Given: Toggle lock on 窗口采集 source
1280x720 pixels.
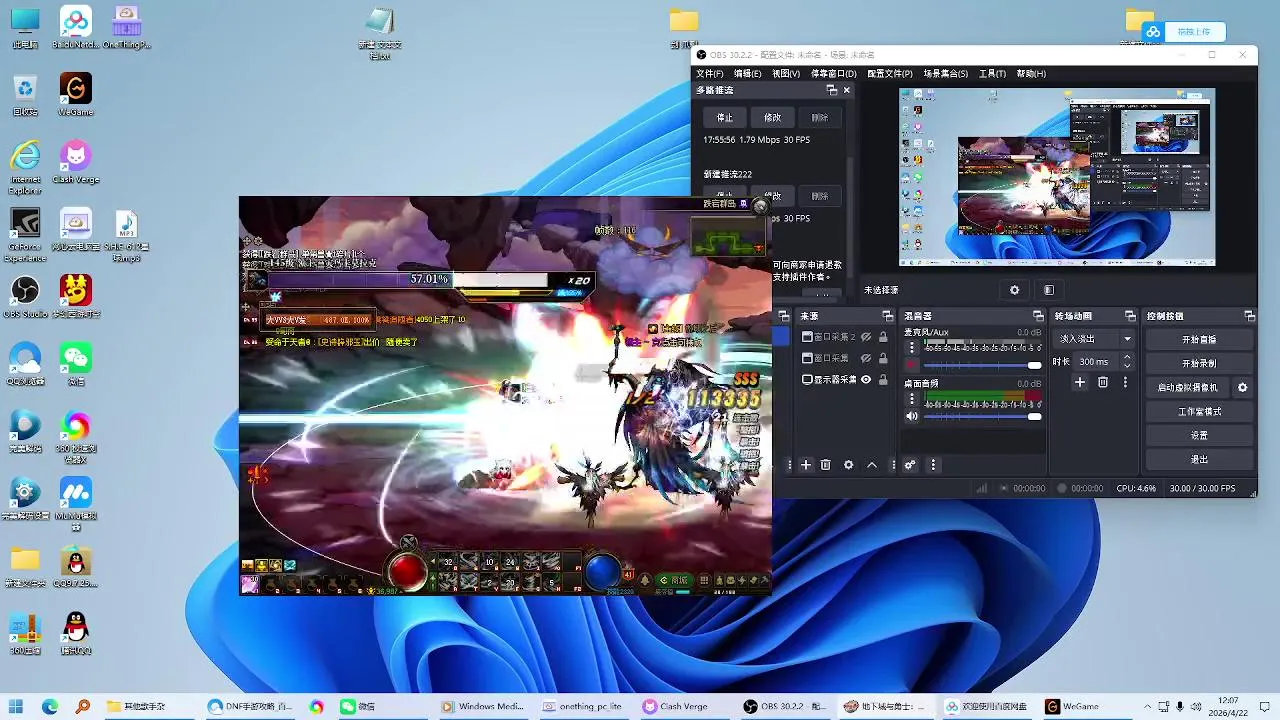Looking at the screenshot, I should [x=883, y=358].
